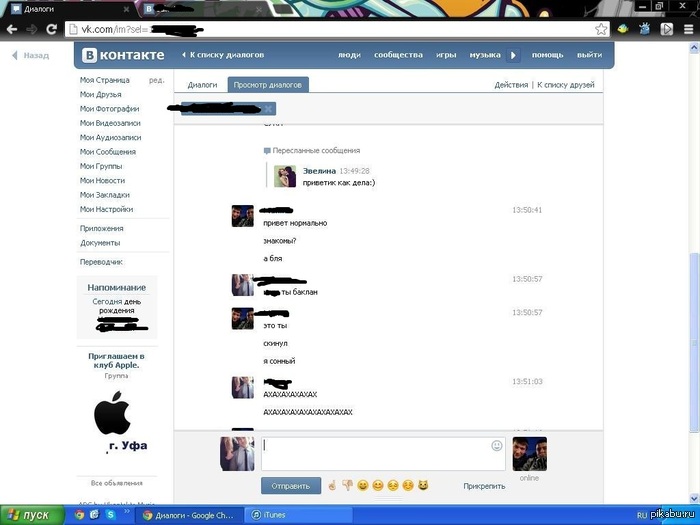Switch to Диалоги Google Chrome taskbar item
The height and width of the screenshot is (525, 700).
[x=189, y=515]
